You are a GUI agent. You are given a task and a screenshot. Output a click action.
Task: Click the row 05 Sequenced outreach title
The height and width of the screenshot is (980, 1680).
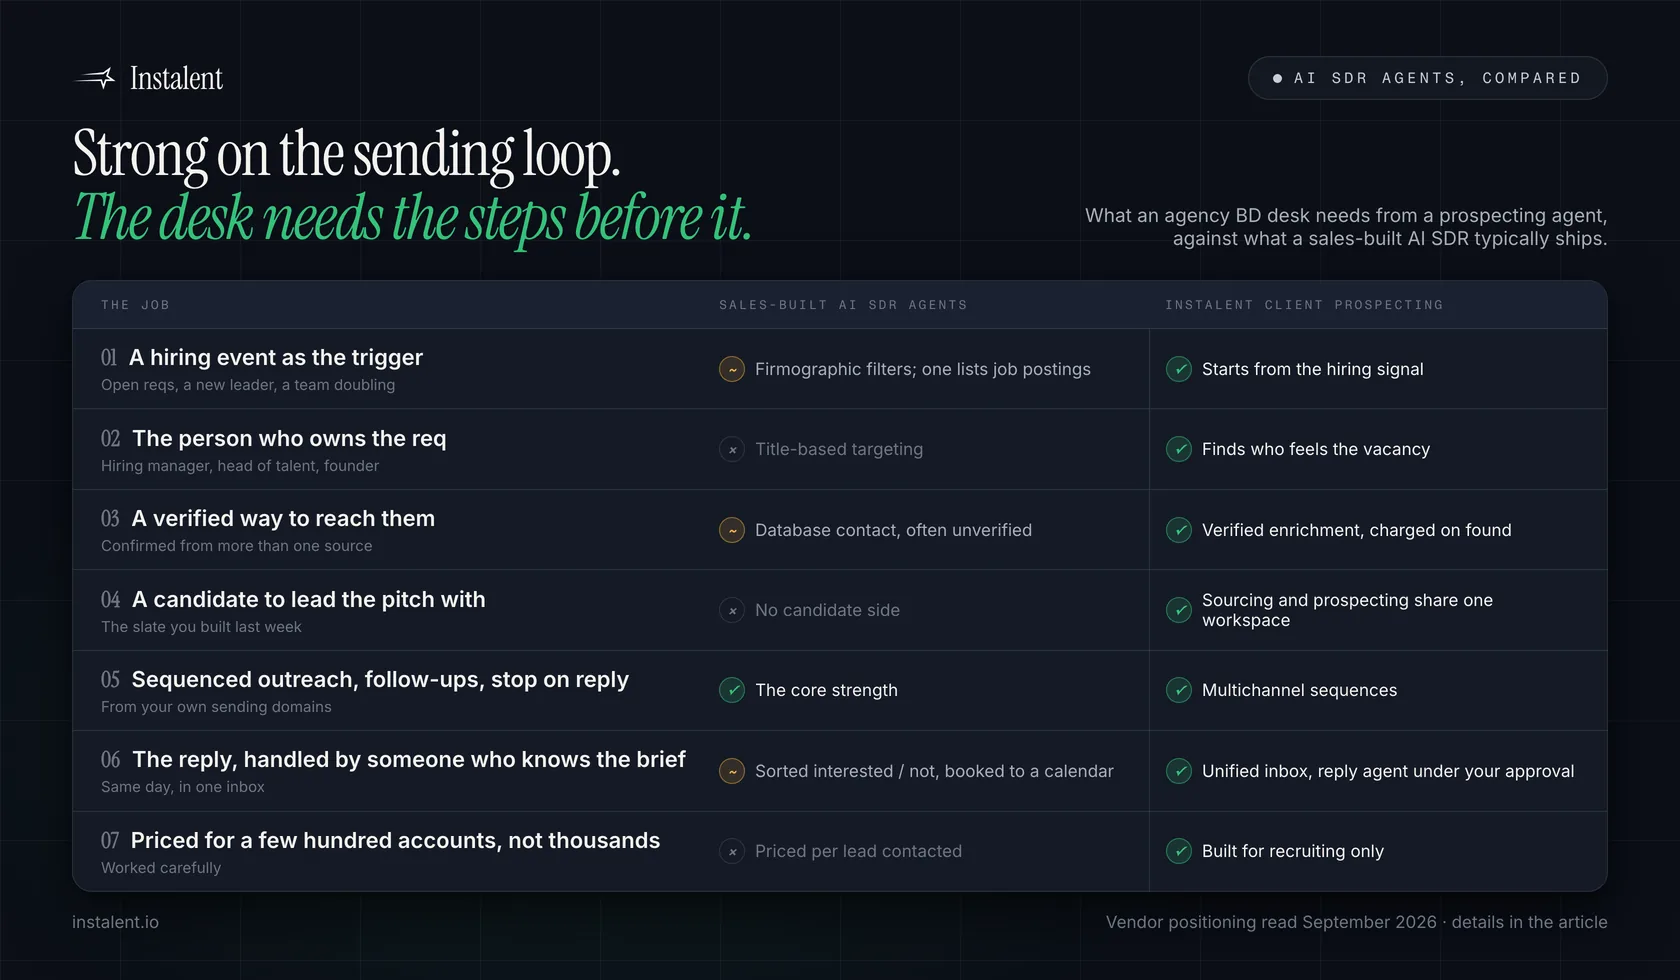click(x=380, y=680)
